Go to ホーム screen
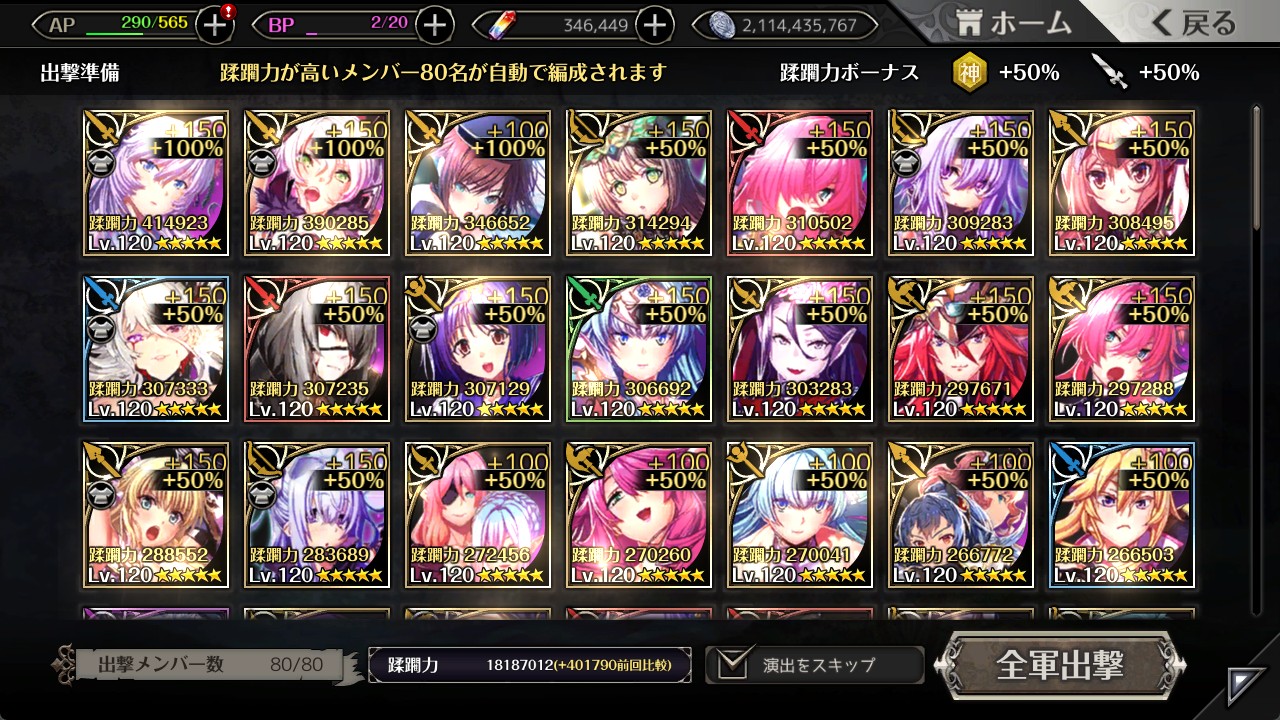The height and width of the screenshot is (720, 1280). [1012, 23]
